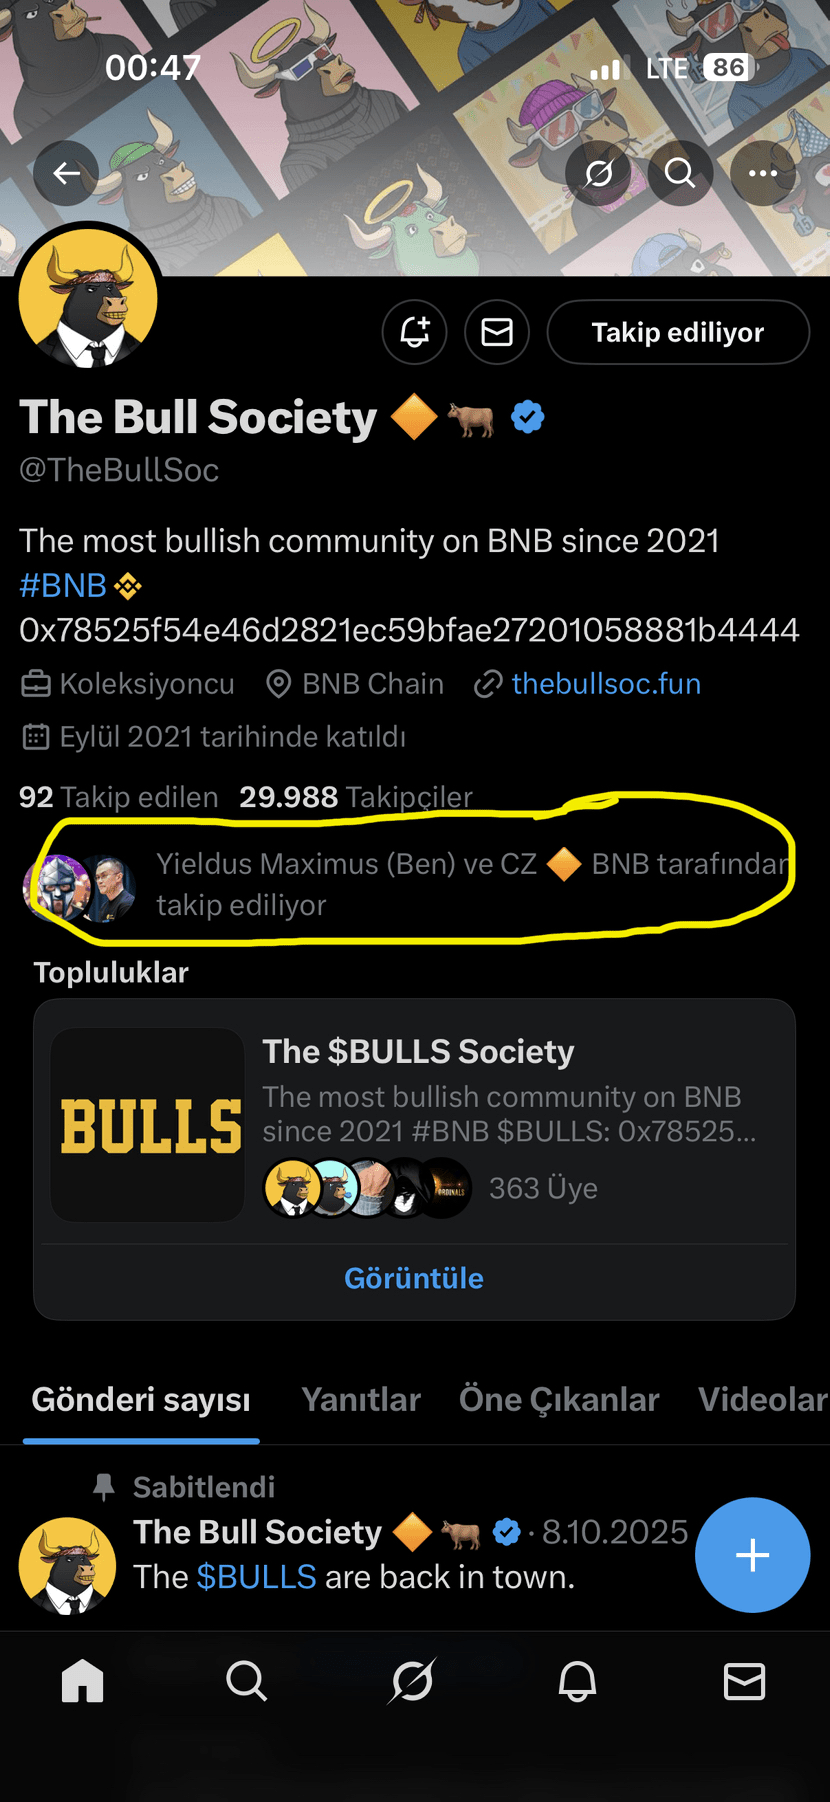Switch to the Yanıtlar tab

pyautogui.click(x=361, y=1400)
